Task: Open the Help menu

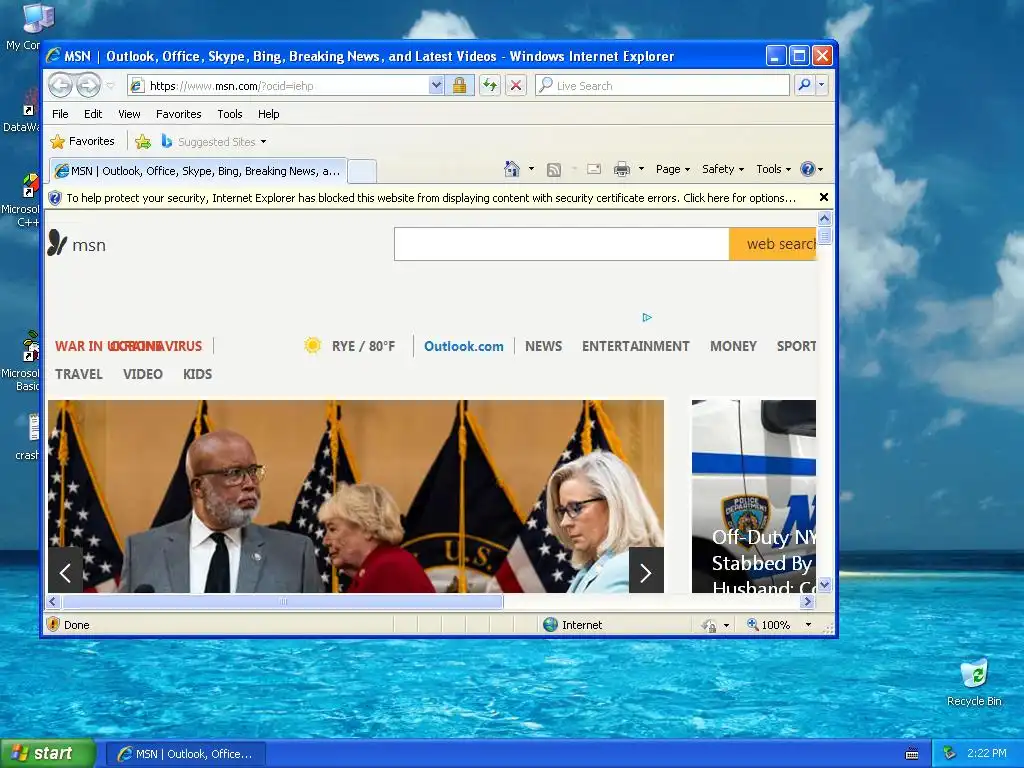Action: [x=268, y=114]
